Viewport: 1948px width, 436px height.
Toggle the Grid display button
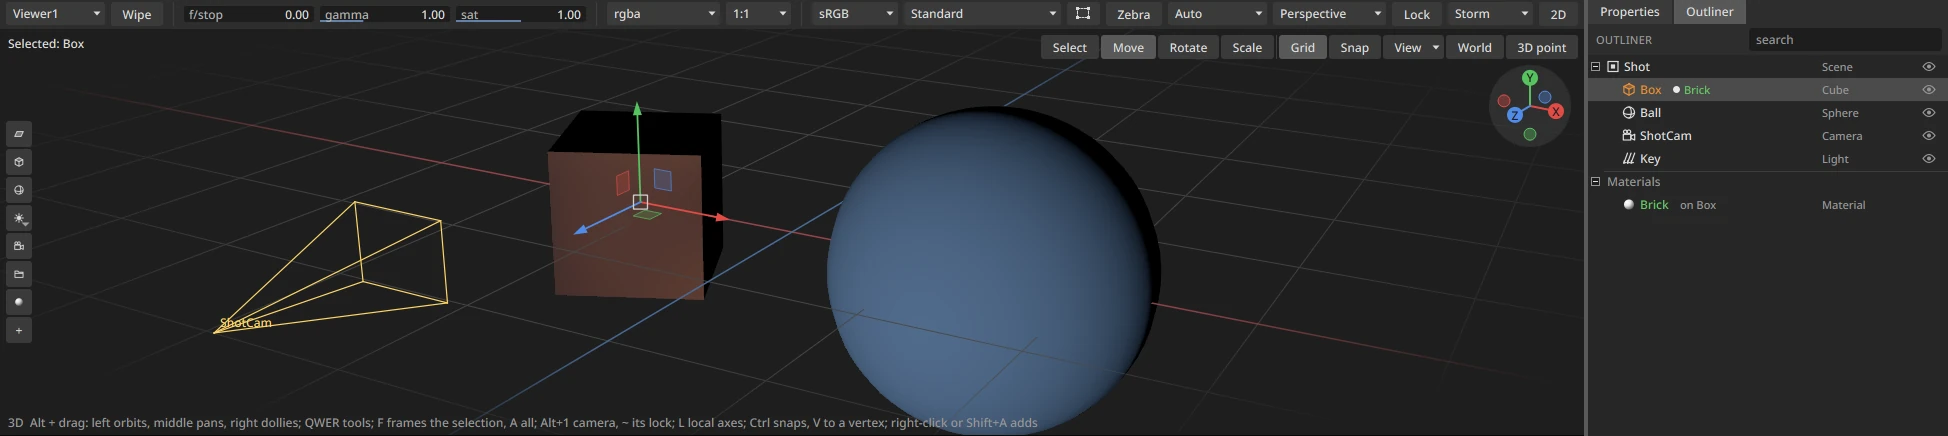pyautogui.click(x=1302, y=47)
